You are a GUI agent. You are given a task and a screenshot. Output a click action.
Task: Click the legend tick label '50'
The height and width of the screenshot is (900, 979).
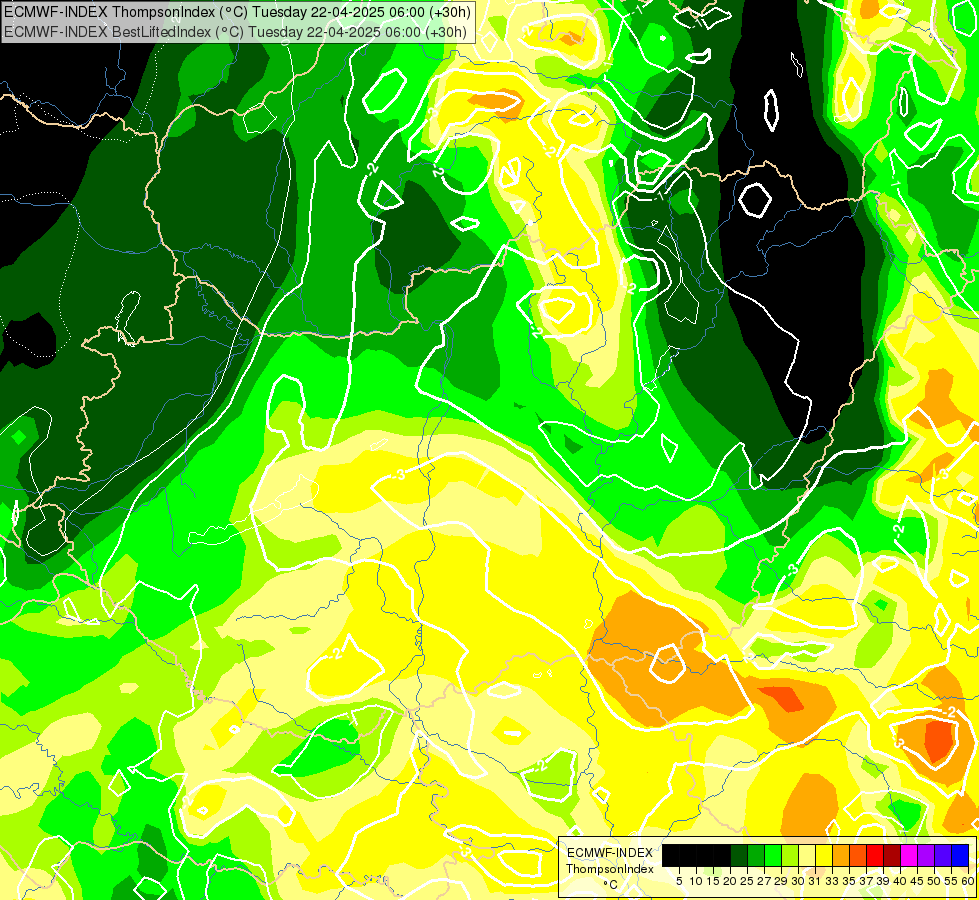pyautogui.click(x=934, y=881)
